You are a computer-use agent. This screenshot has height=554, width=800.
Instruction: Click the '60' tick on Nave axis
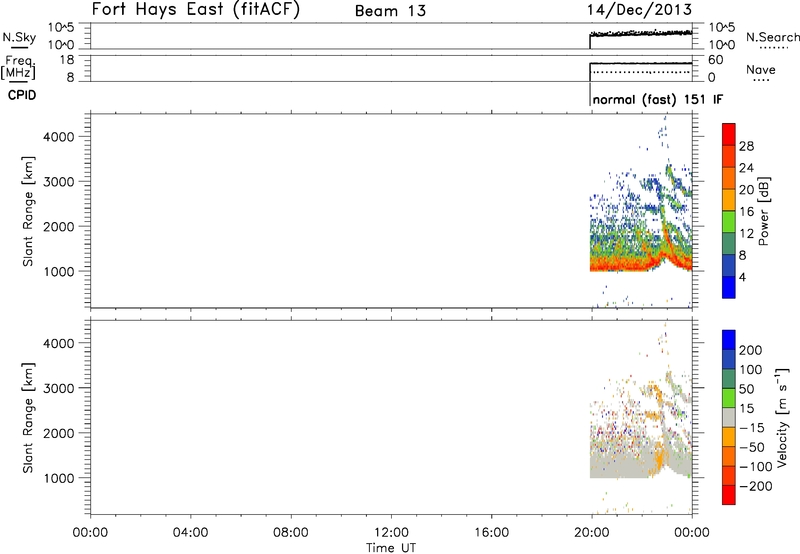pos(715,60)
